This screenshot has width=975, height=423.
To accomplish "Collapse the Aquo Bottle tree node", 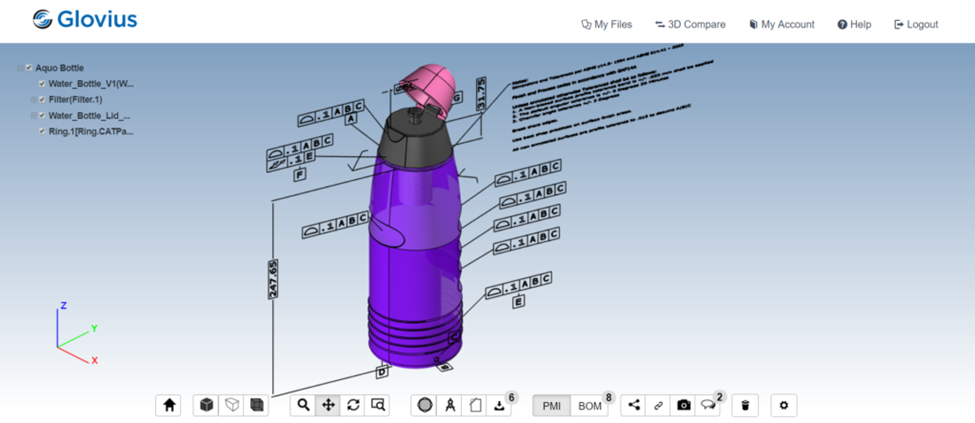I will (19, 68).
